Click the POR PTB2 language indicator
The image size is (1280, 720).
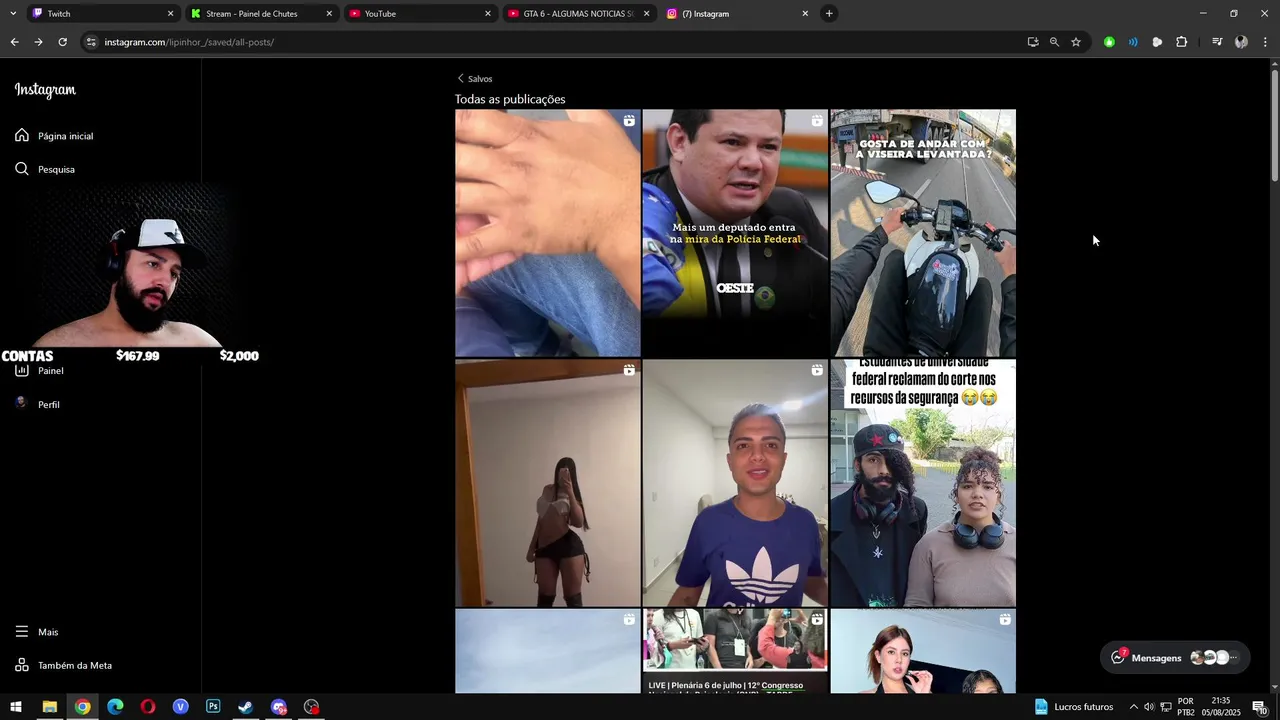(x=1186, y=707)
